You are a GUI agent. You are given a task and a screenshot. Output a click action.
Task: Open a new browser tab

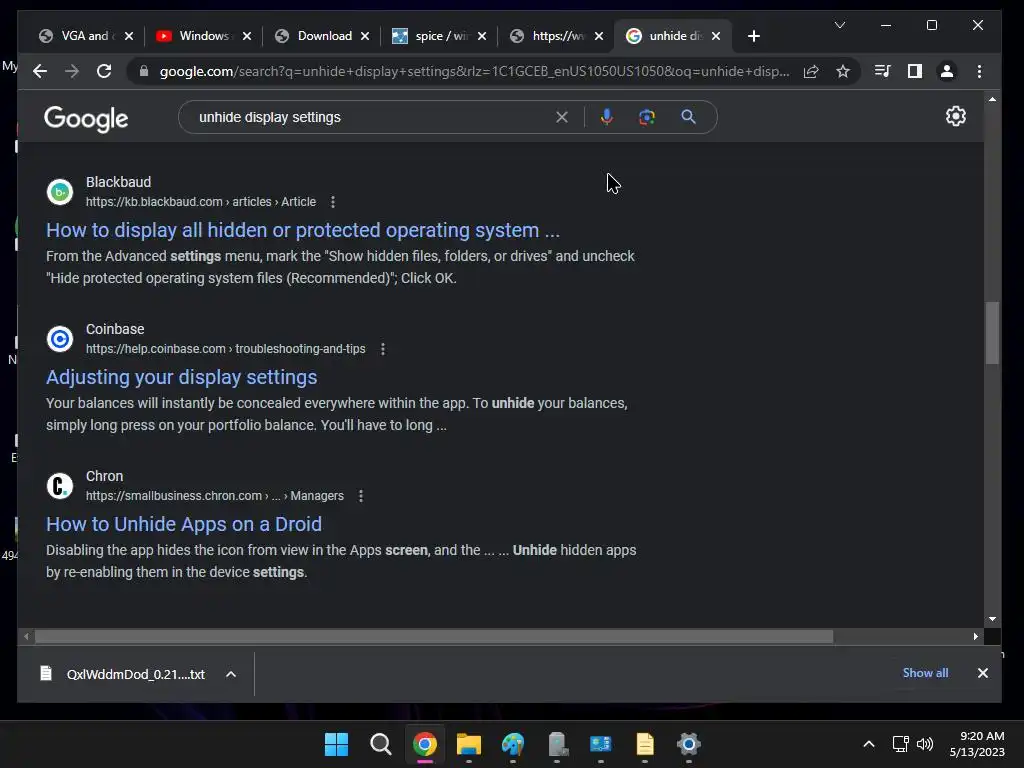(x=754, y=36)
